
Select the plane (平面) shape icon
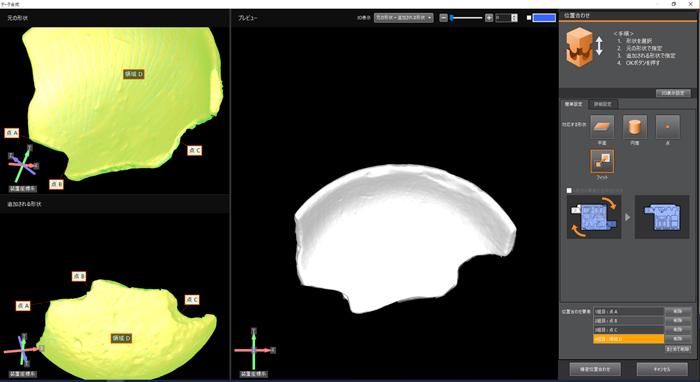click(x=602, y=127)
